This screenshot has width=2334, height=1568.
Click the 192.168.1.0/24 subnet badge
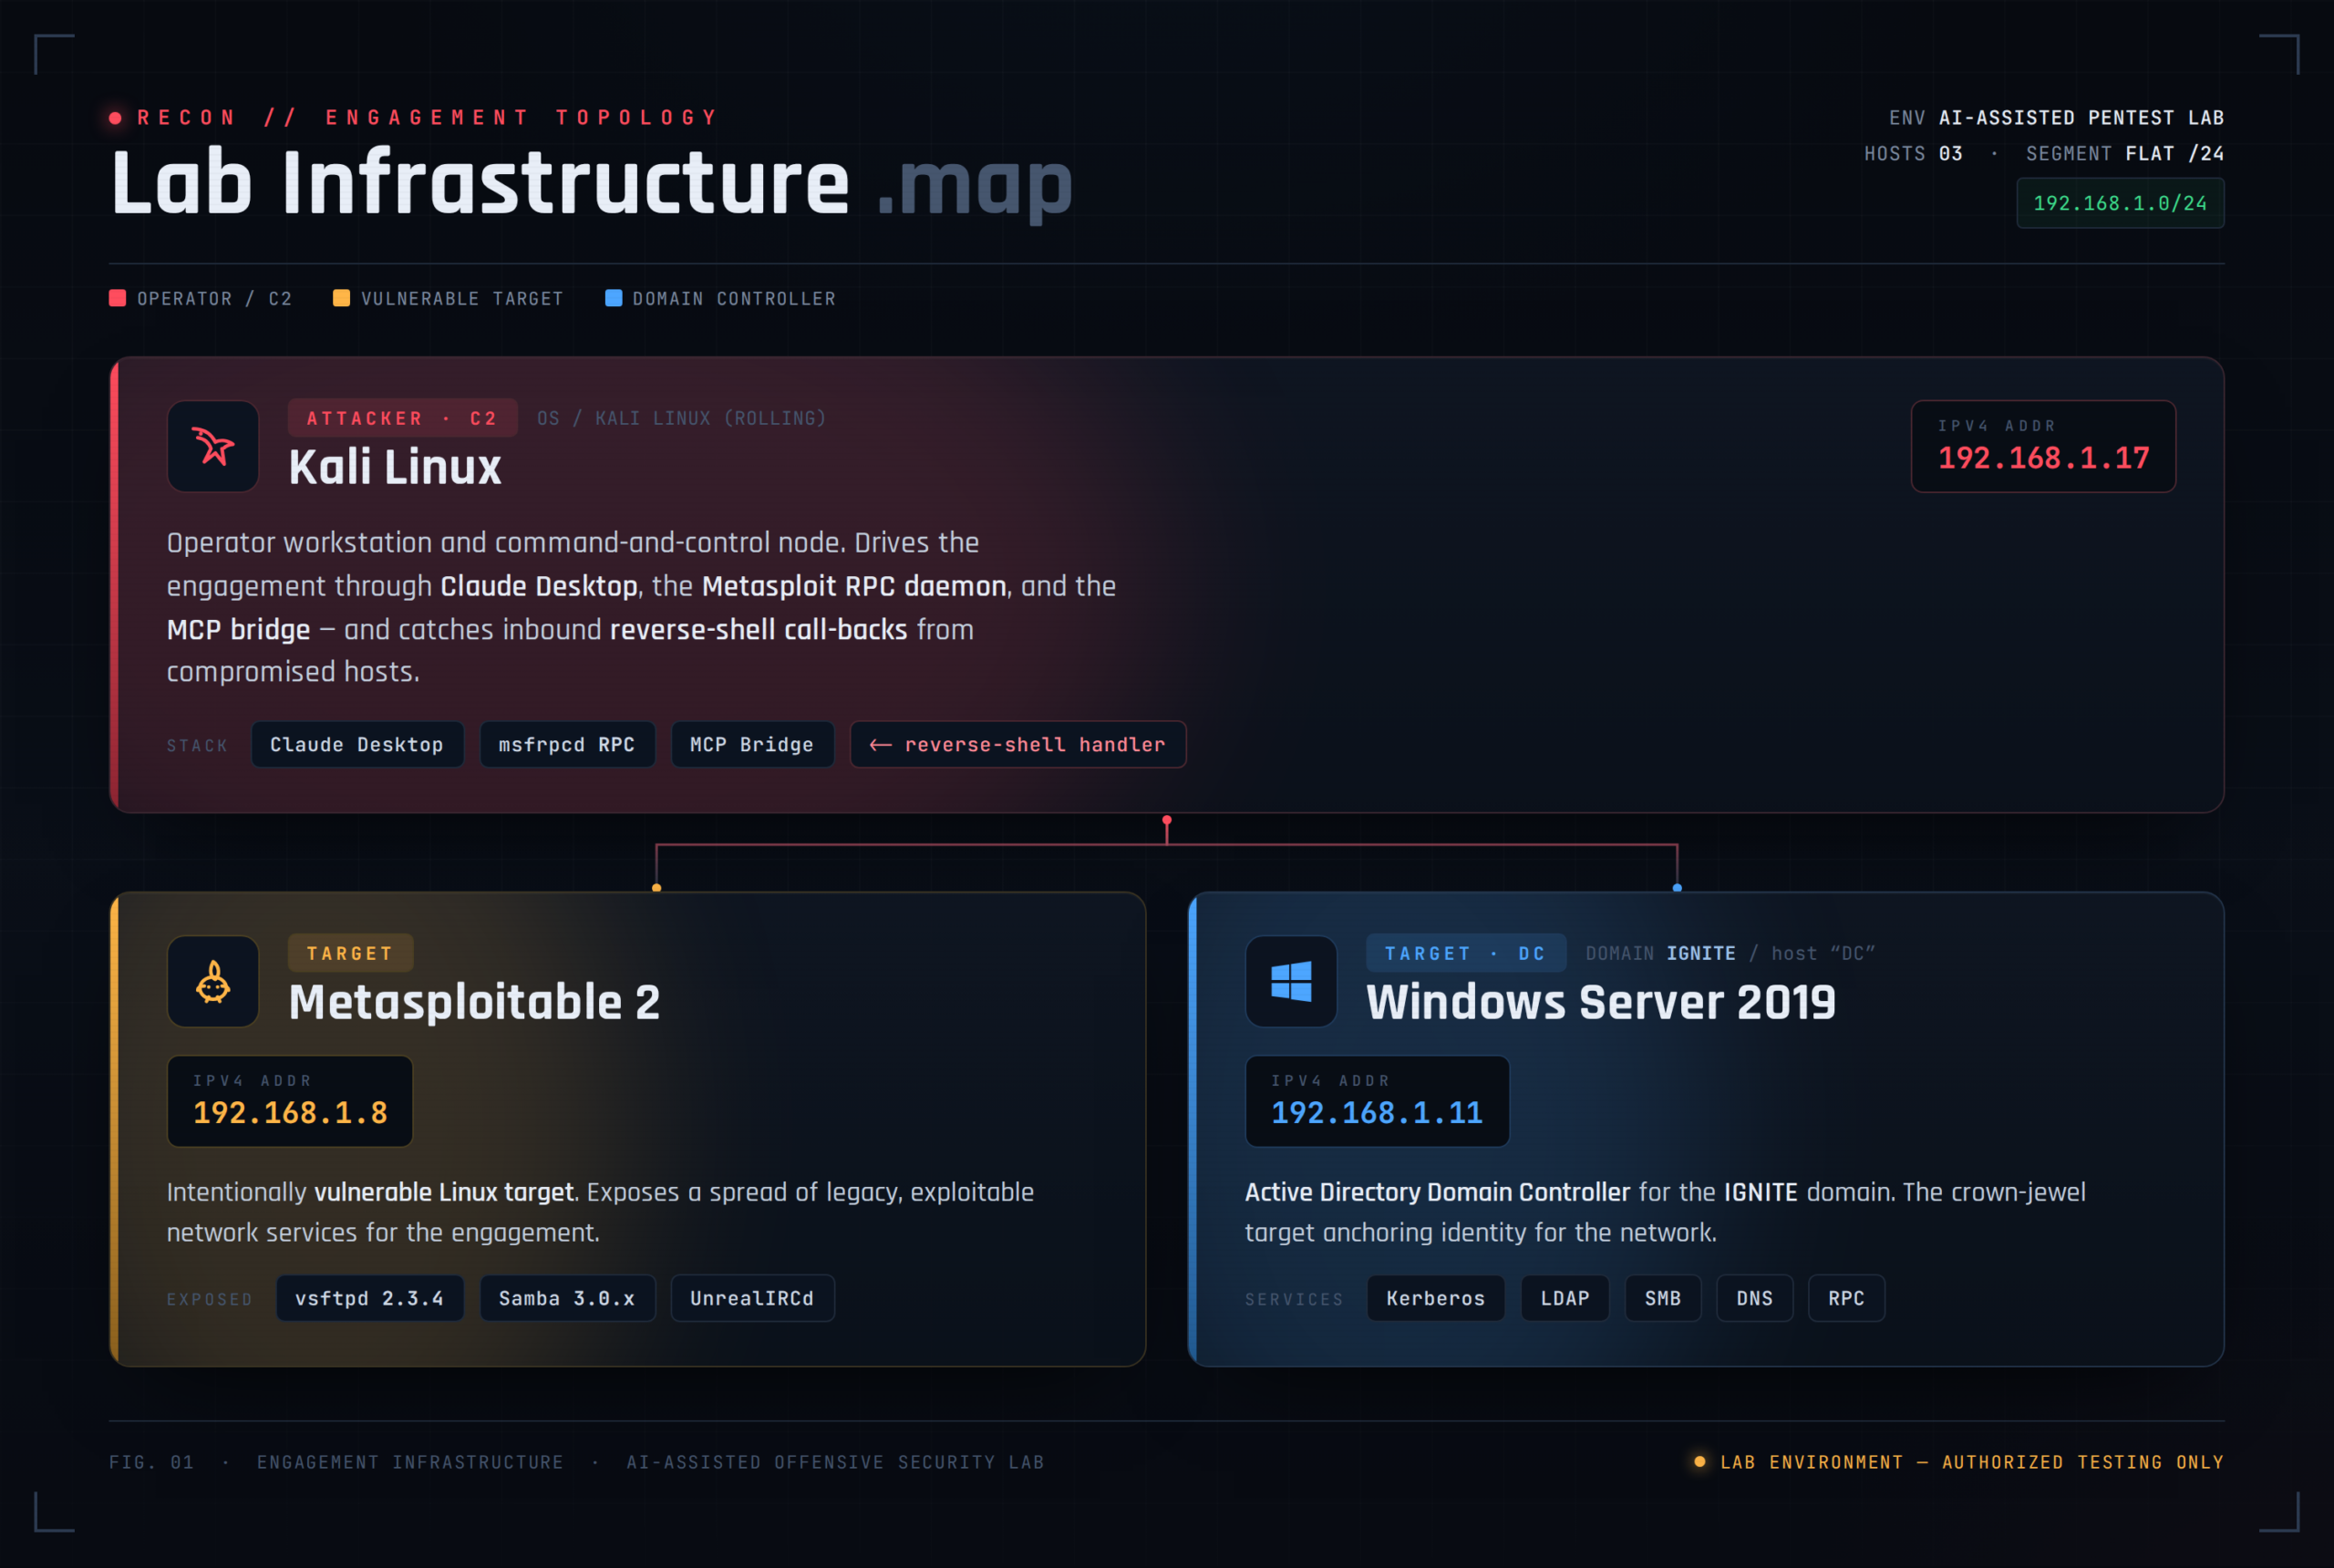click(2120, 203)
